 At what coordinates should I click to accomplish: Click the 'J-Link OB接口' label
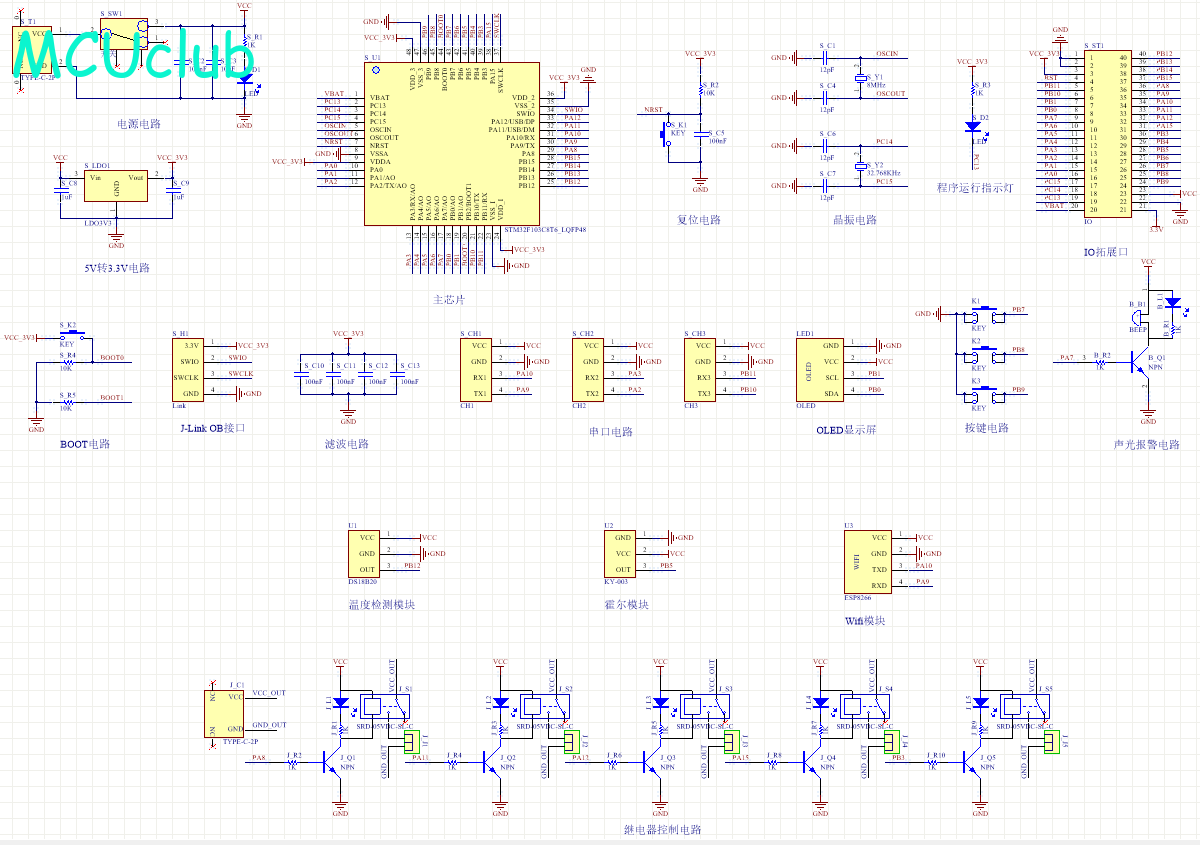213,428
